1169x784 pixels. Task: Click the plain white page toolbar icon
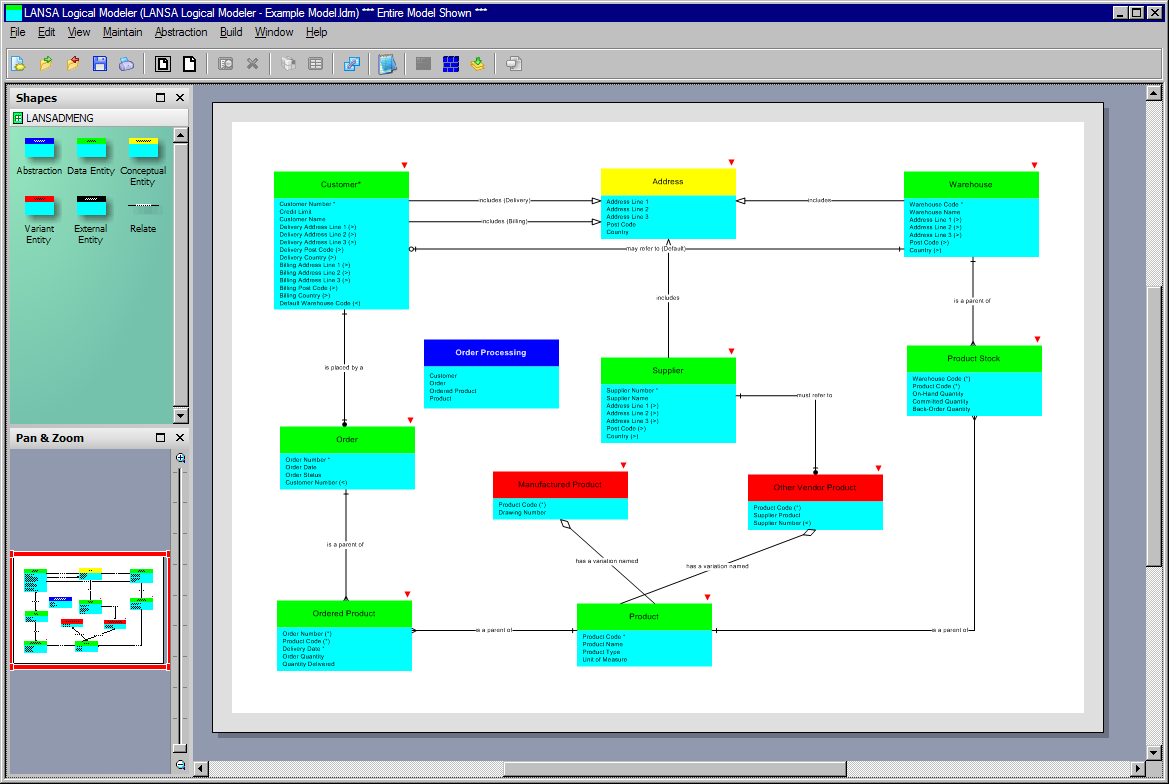(x=189, y=64)
